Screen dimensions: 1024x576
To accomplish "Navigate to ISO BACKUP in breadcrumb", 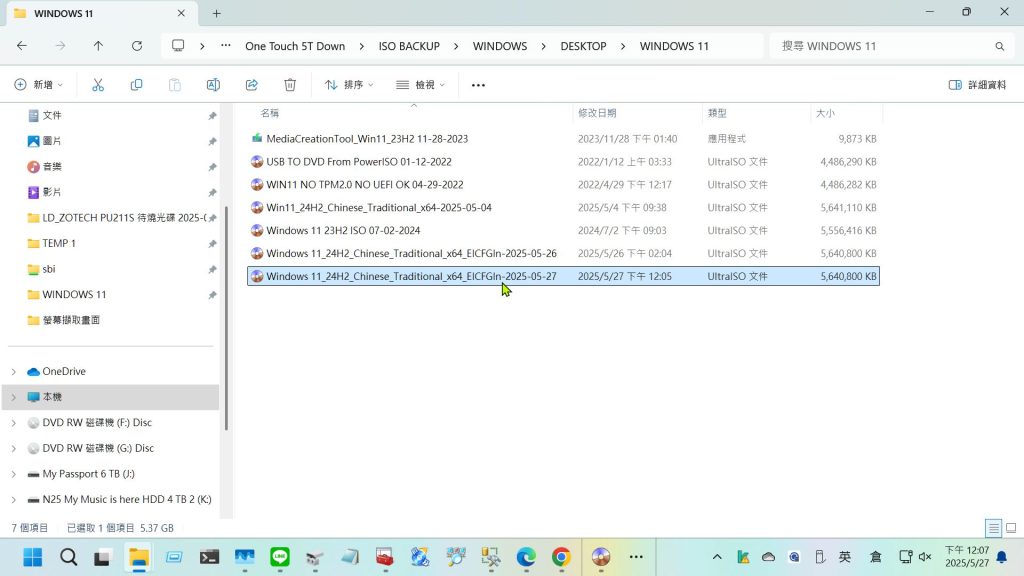I will pyautogui.click(x=409, y=46).
